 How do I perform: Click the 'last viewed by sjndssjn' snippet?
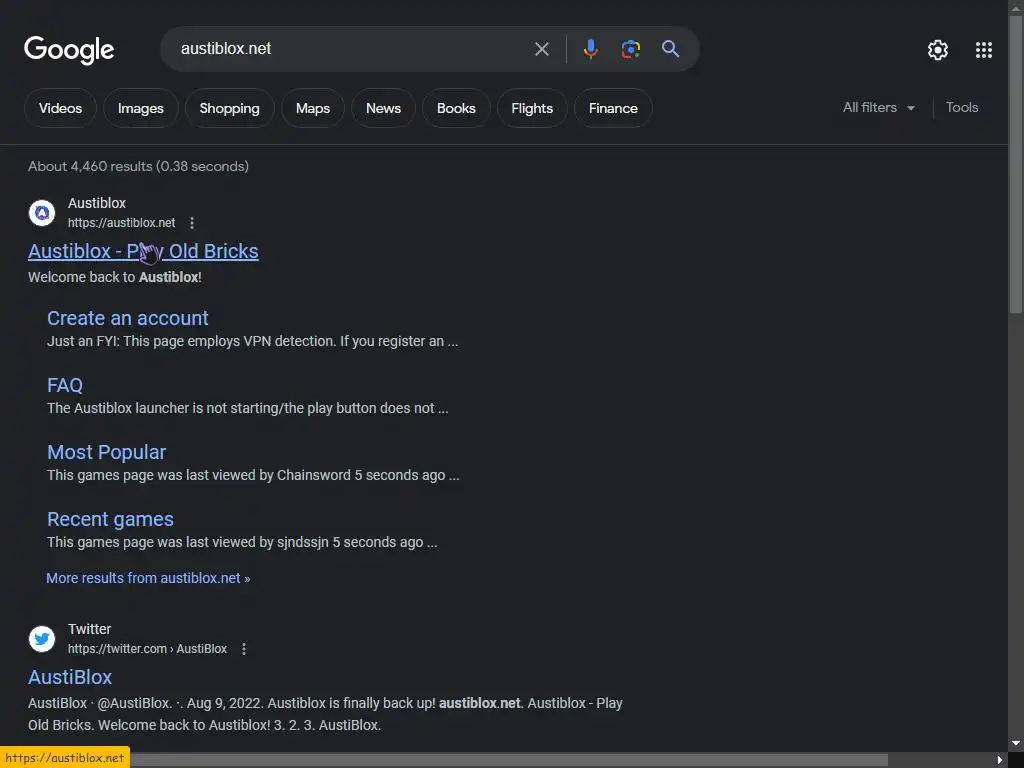point(242,542)
